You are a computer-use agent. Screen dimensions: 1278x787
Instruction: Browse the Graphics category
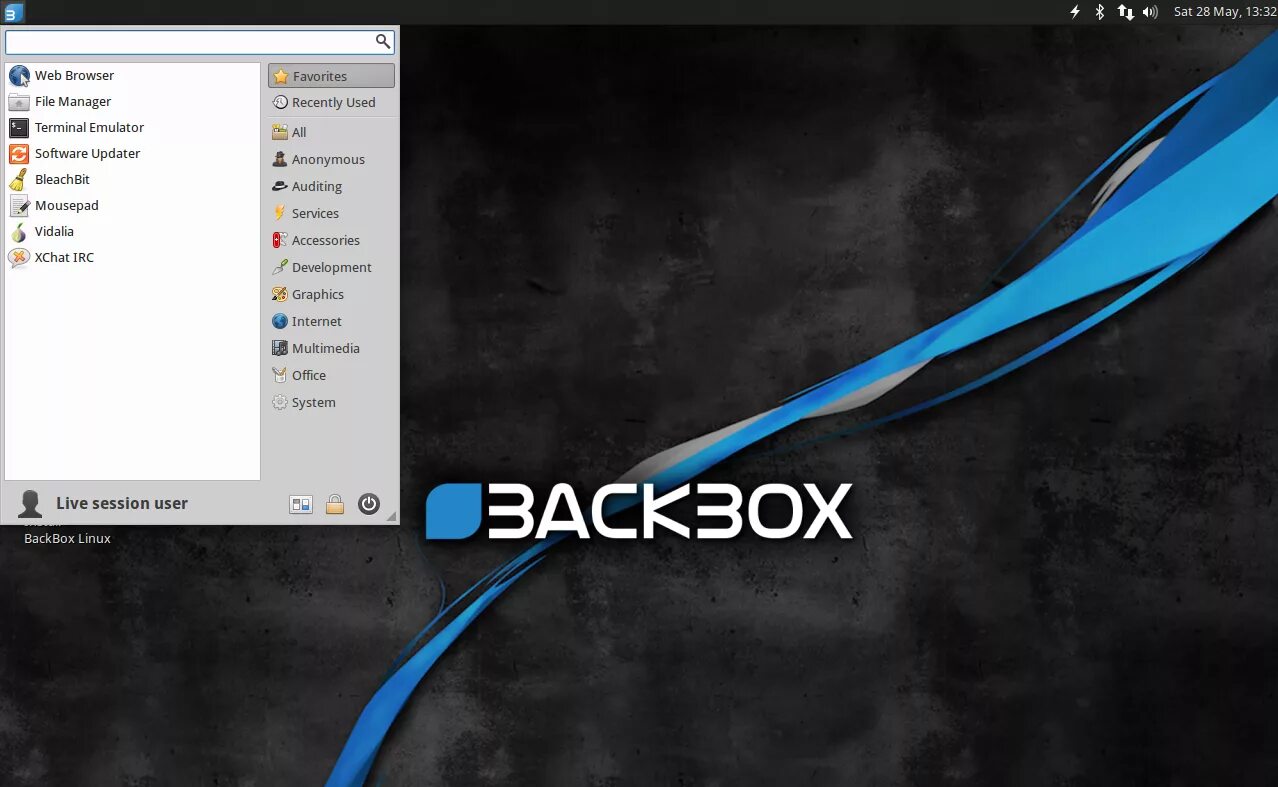pyautogui.click(x=331, y=294)
